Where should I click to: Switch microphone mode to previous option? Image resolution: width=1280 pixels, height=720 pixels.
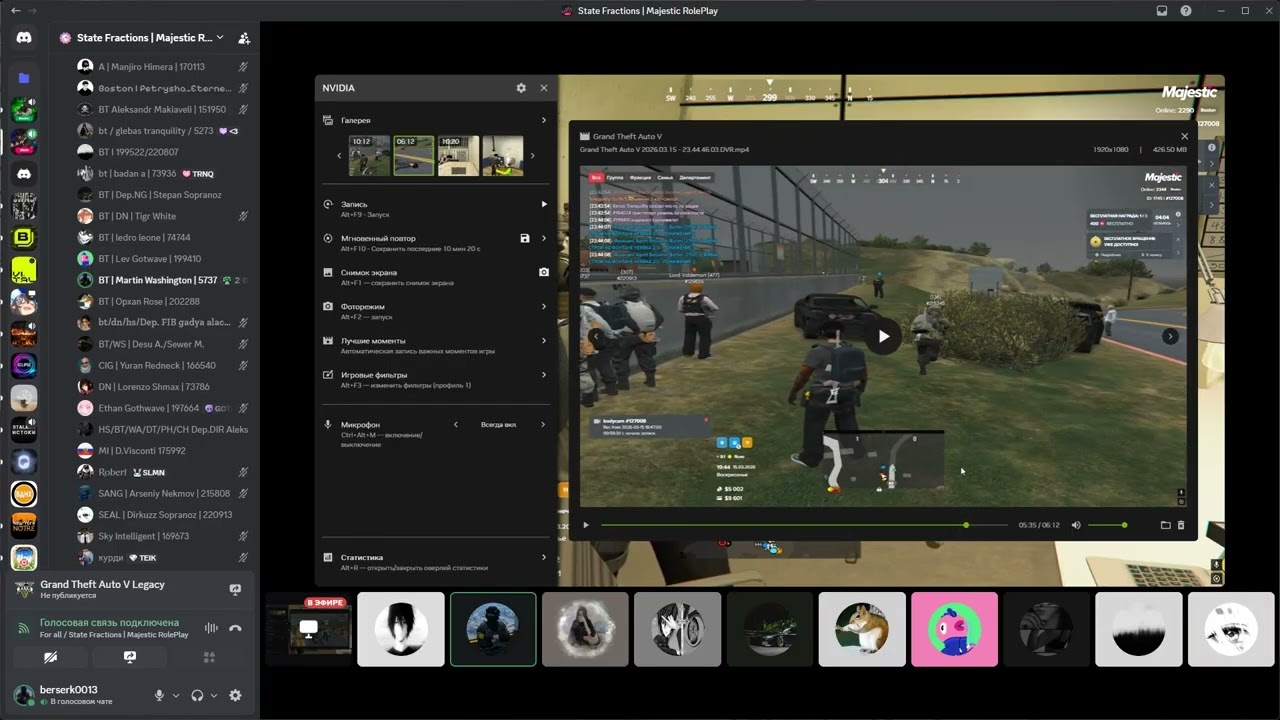pyautogui.click(x=456, y=425)
